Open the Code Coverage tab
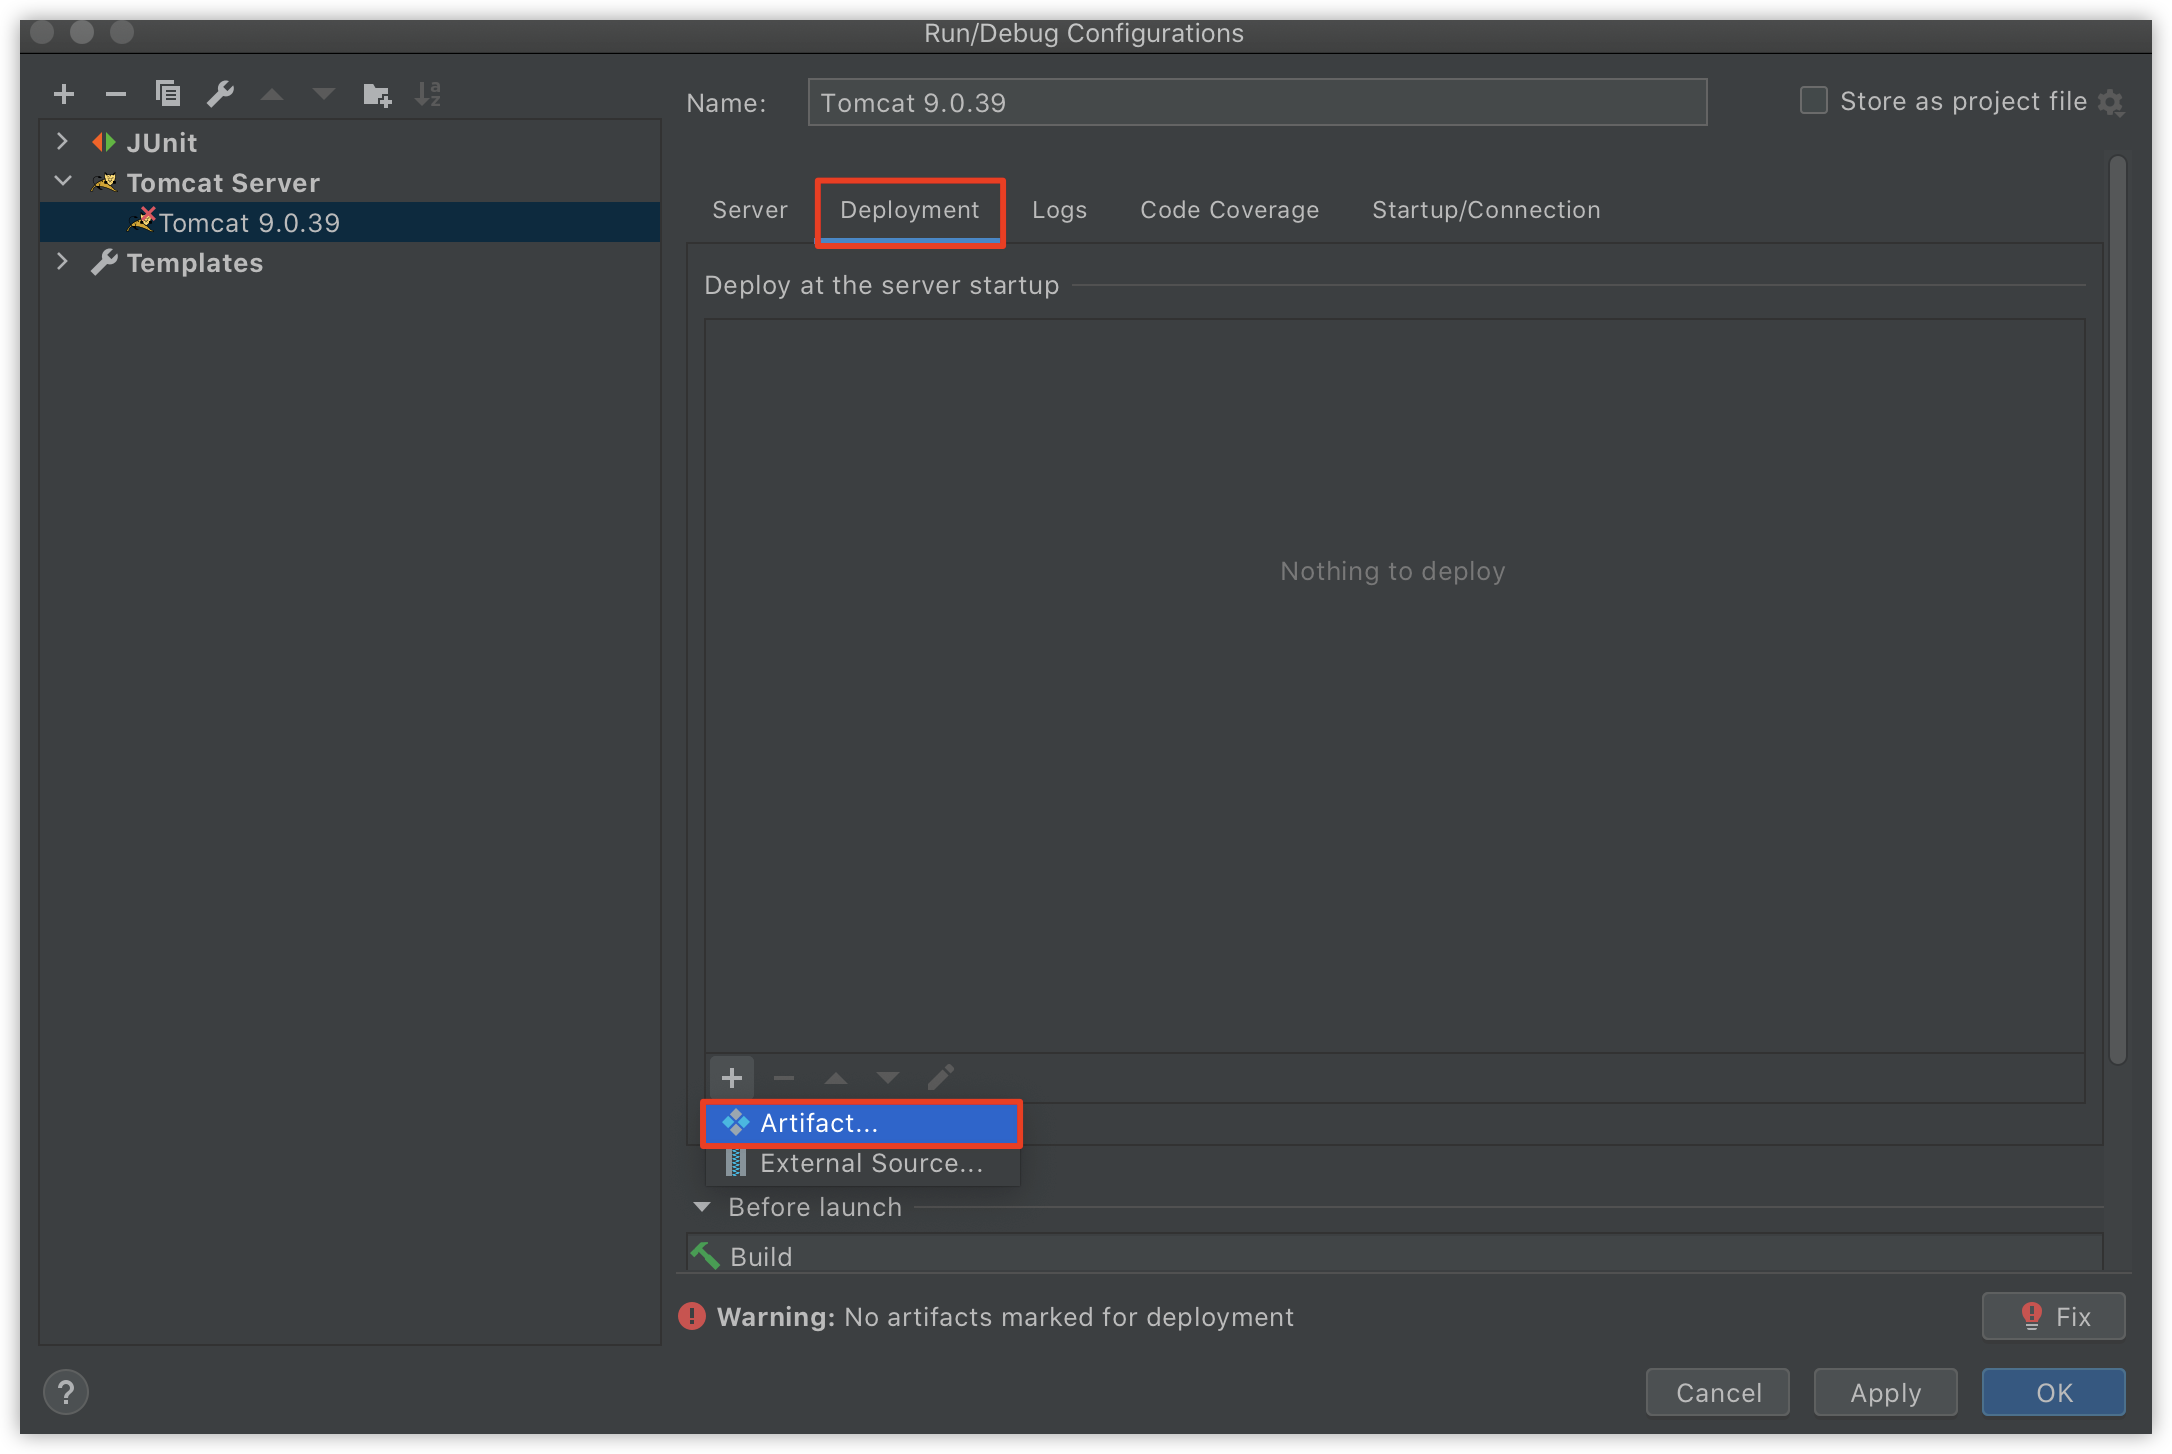 1229,209
